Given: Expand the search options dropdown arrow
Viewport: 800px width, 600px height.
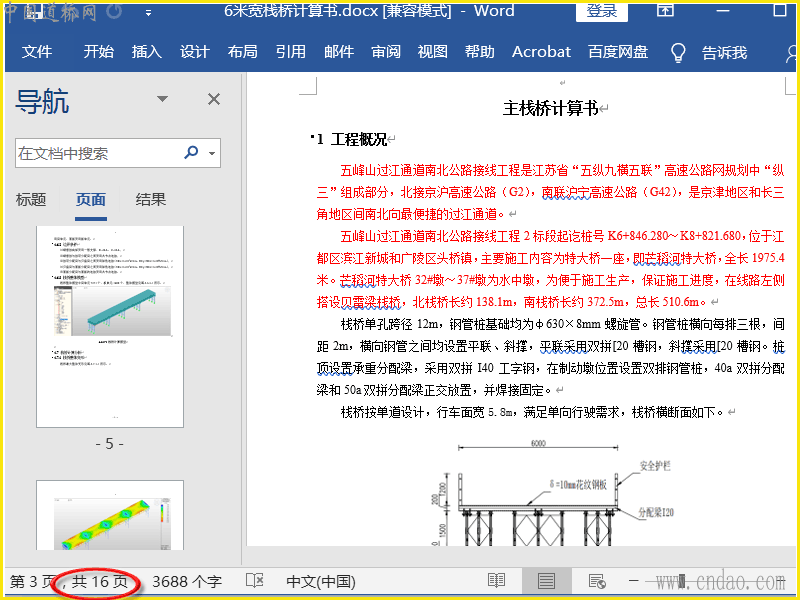Looking at the screenshot, I should click(x=212, y=153).
